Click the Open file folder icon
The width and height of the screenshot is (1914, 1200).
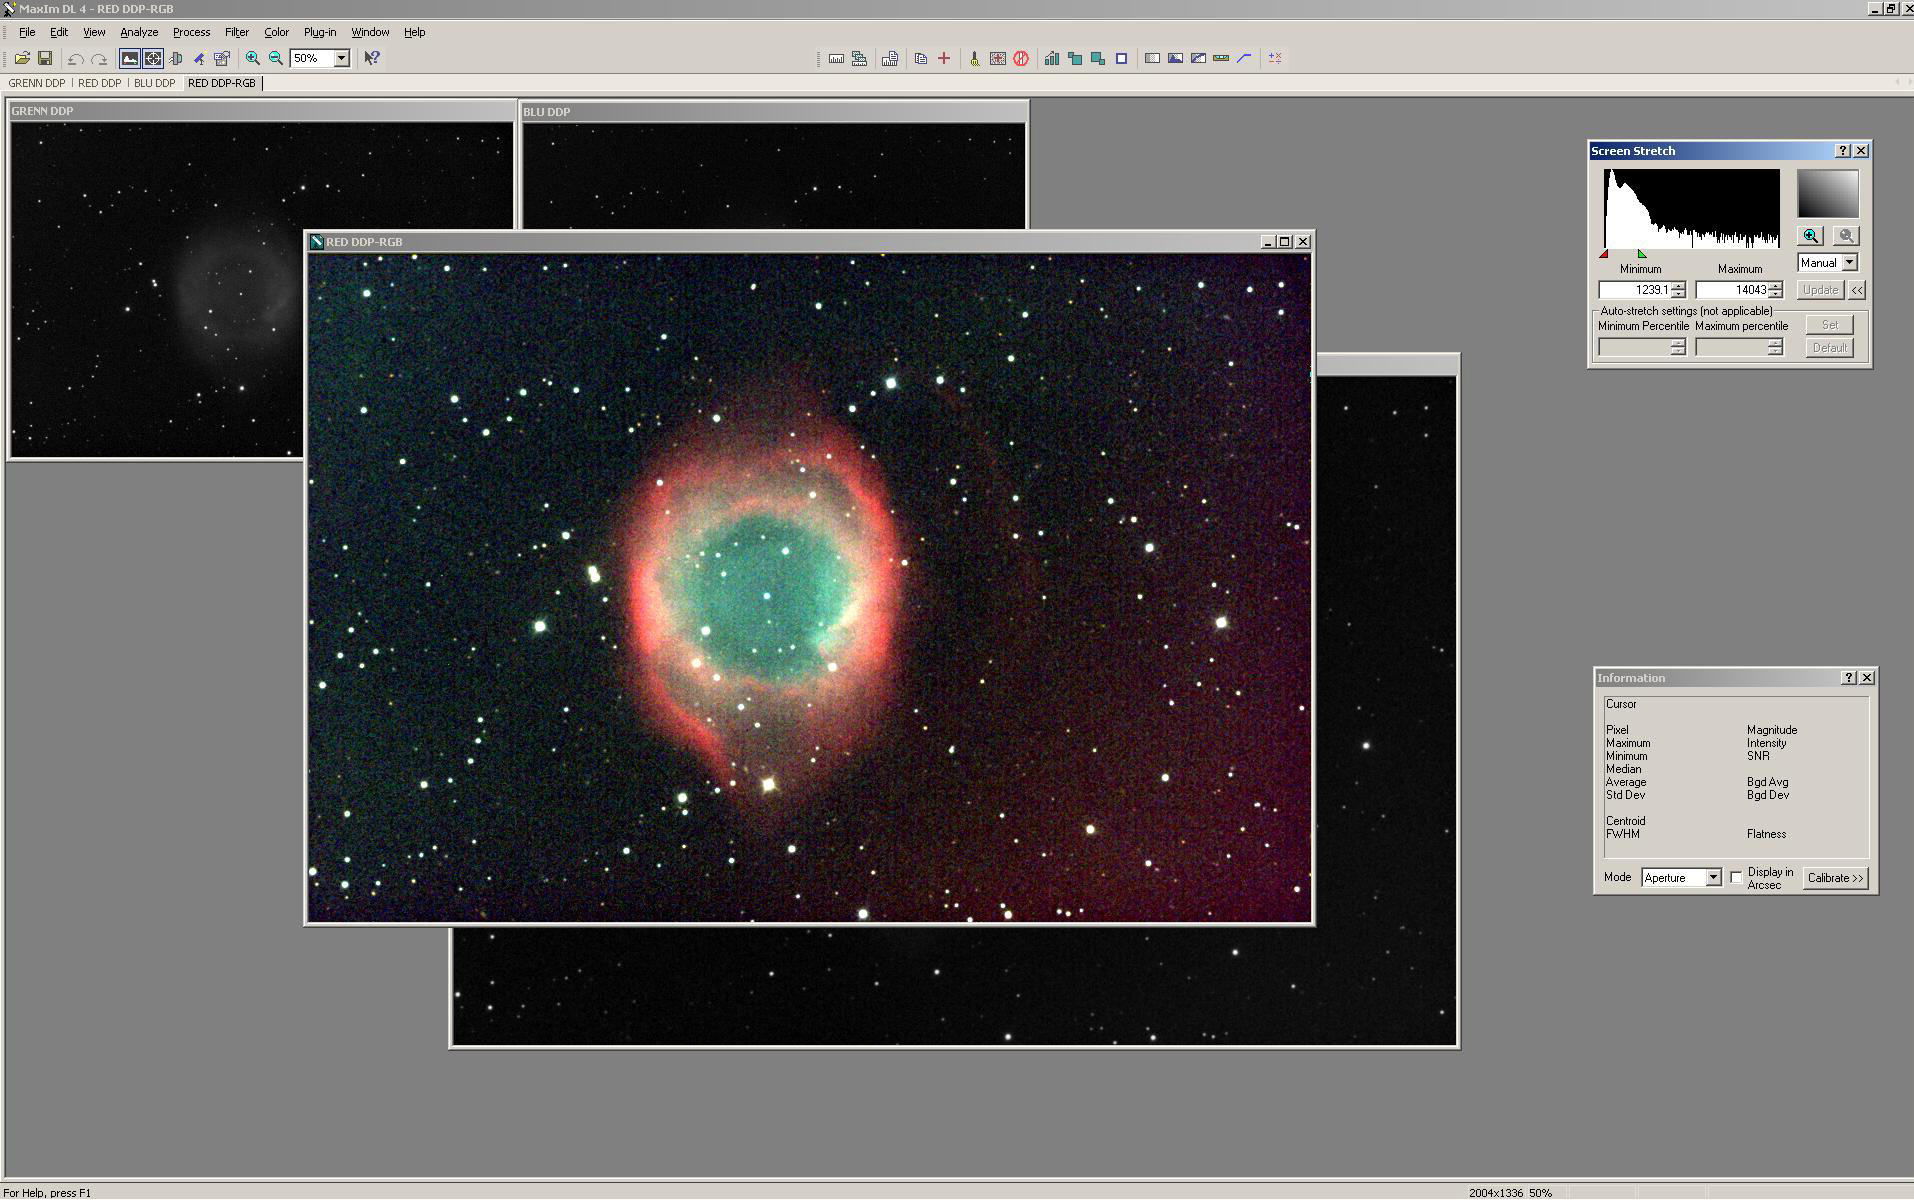click(x=22, y=58)
